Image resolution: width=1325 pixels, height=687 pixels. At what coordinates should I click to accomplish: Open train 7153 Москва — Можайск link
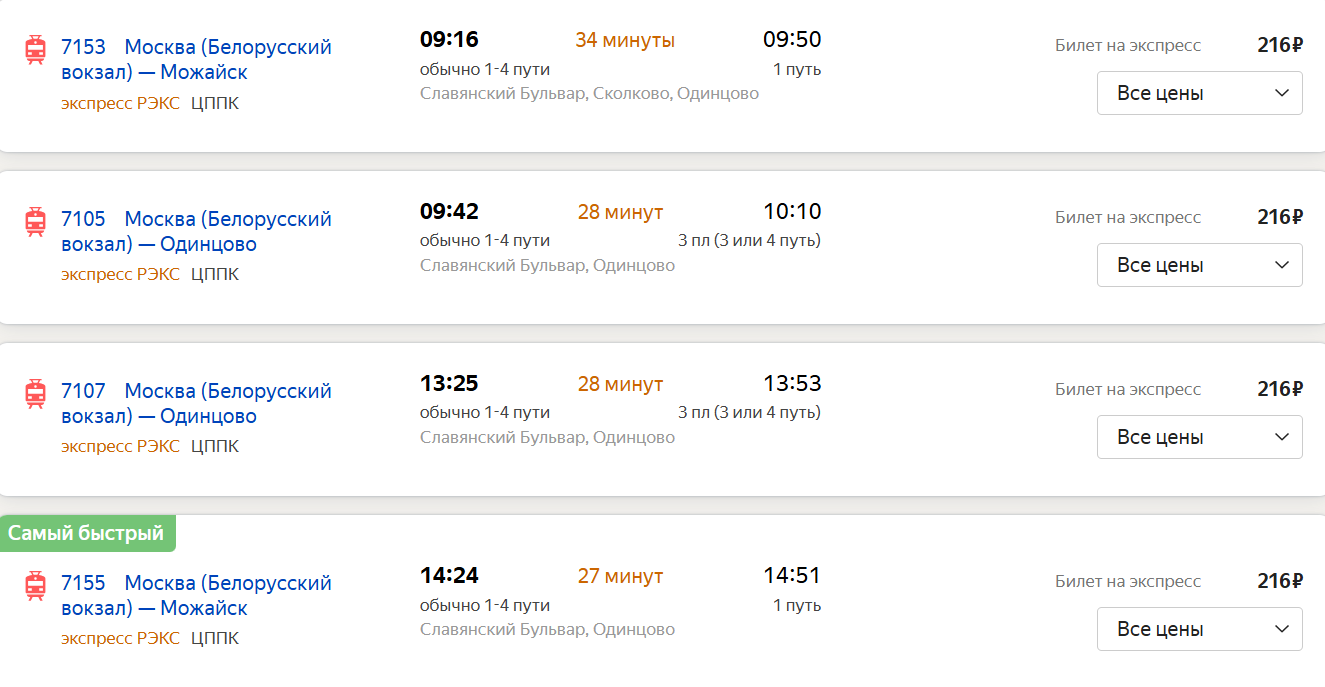pyautogui.click(x=196, y=59)
